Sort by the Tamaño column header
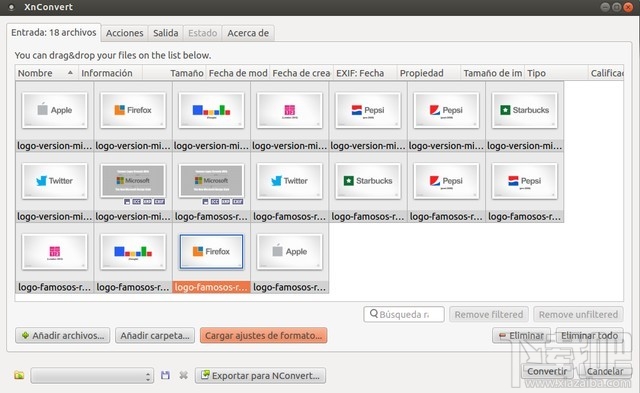 click(x=174, y=73)
